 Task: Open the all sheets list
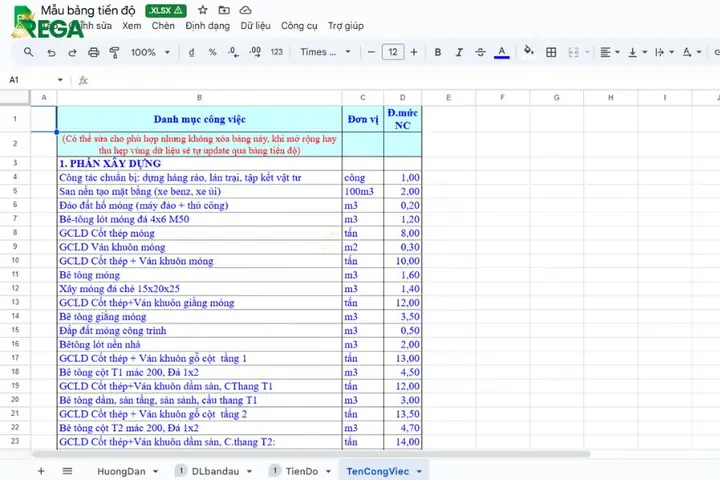coord(67,471)
